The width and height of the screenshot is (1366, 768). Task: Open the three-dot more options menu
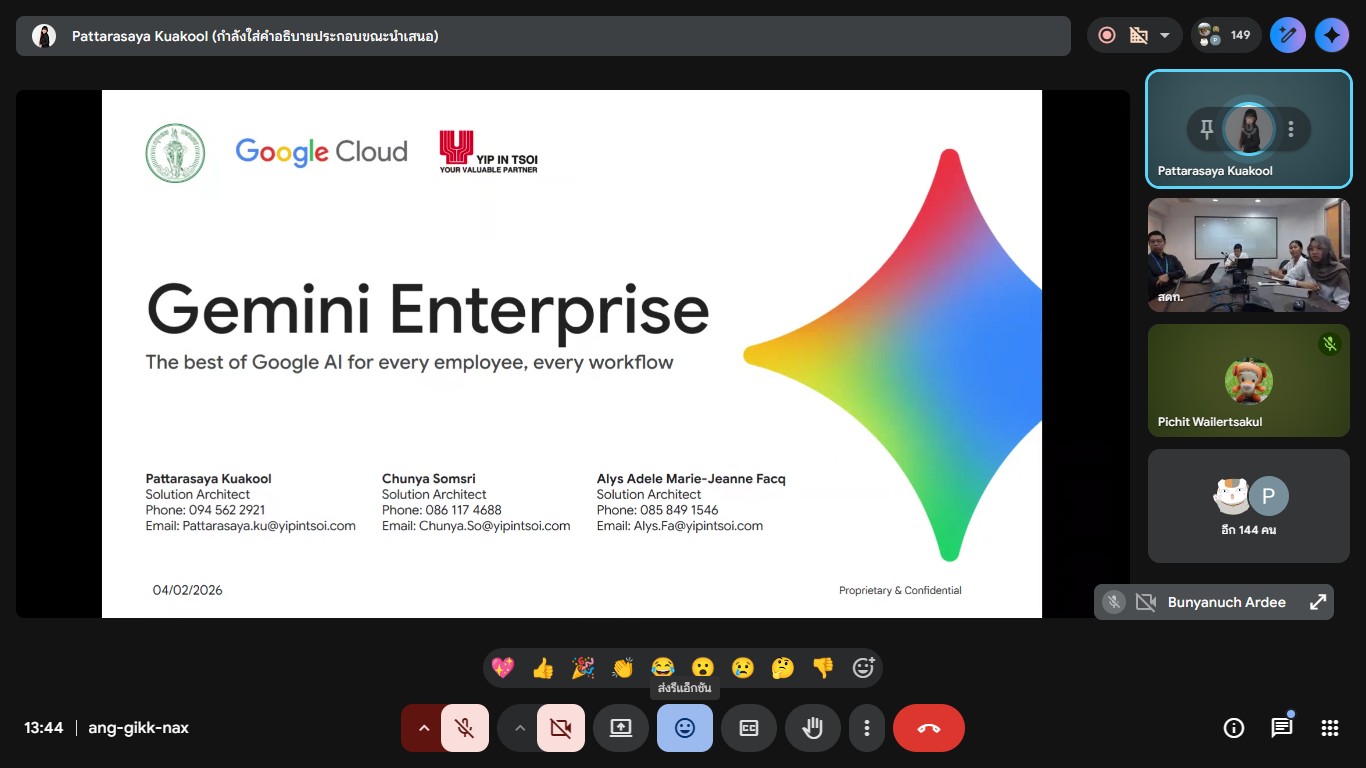coord(867,728)
